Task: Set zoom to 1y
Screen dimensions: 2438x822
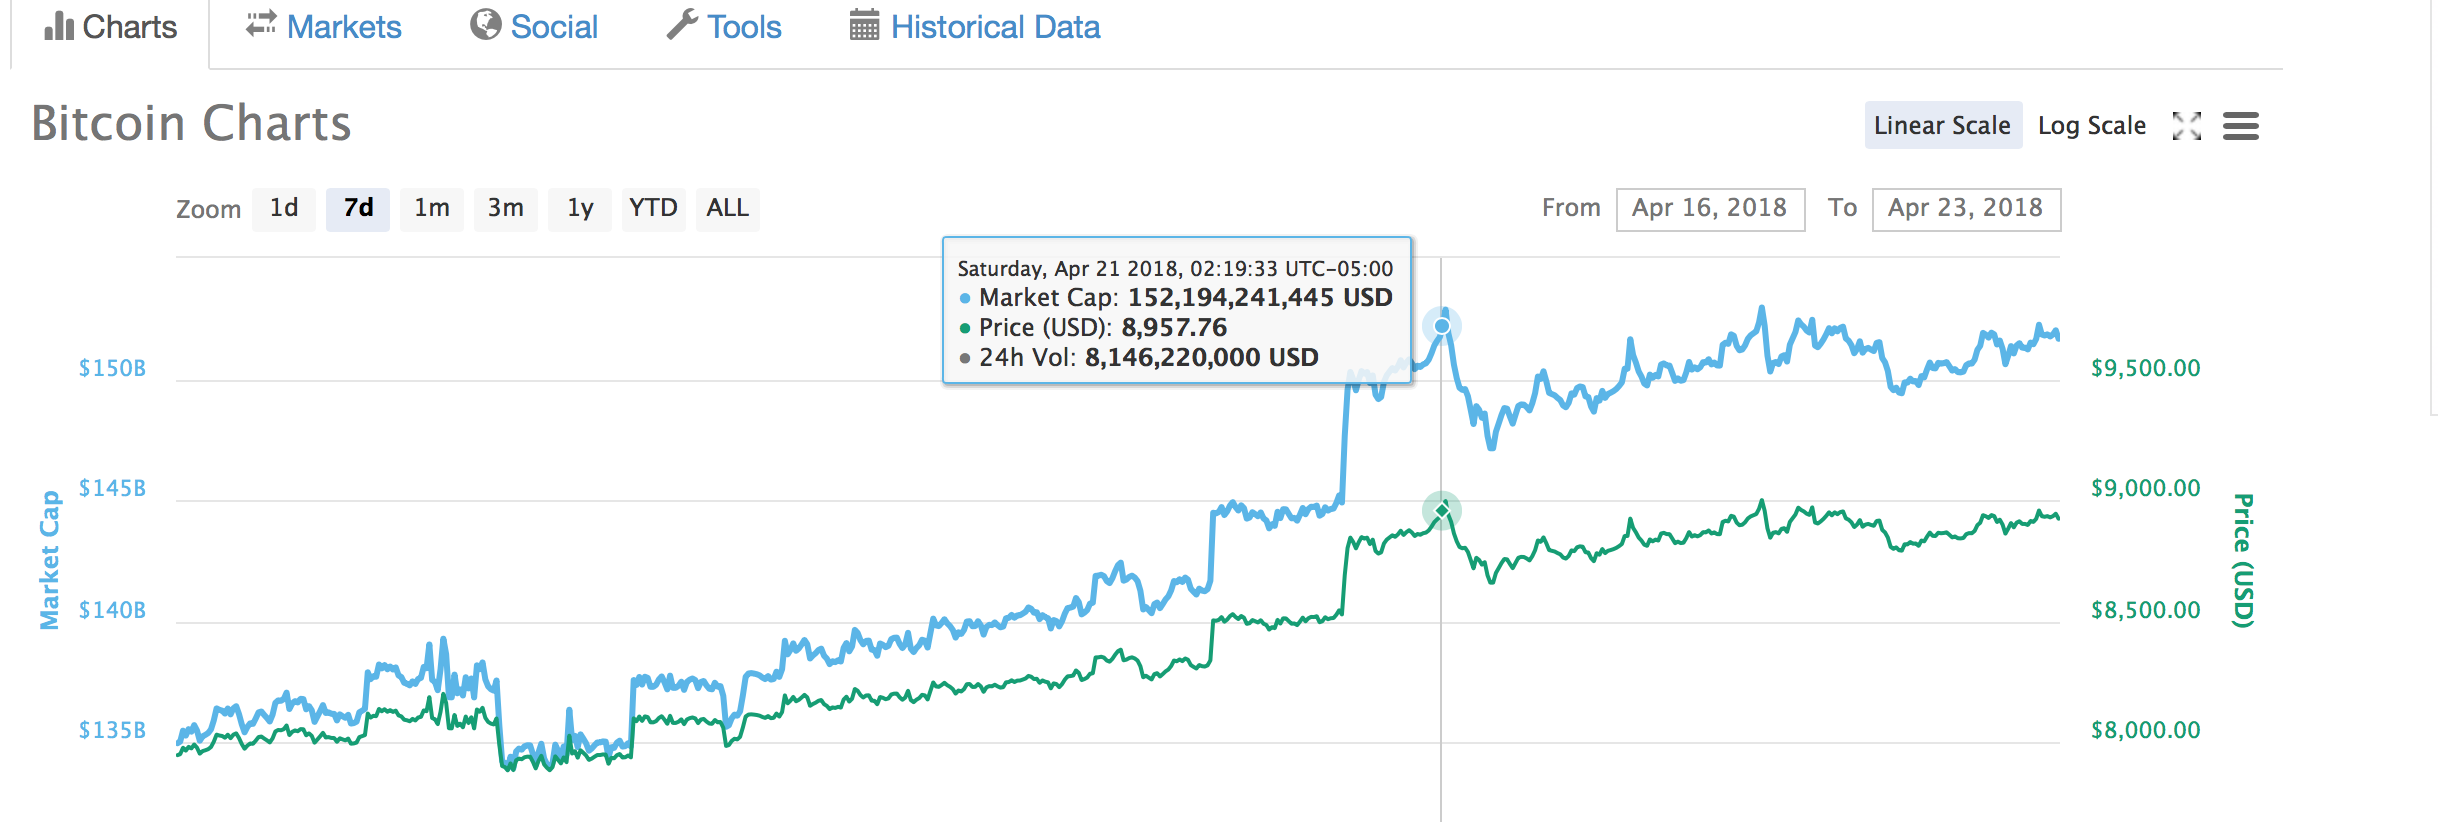Action: tap(580, 208)
